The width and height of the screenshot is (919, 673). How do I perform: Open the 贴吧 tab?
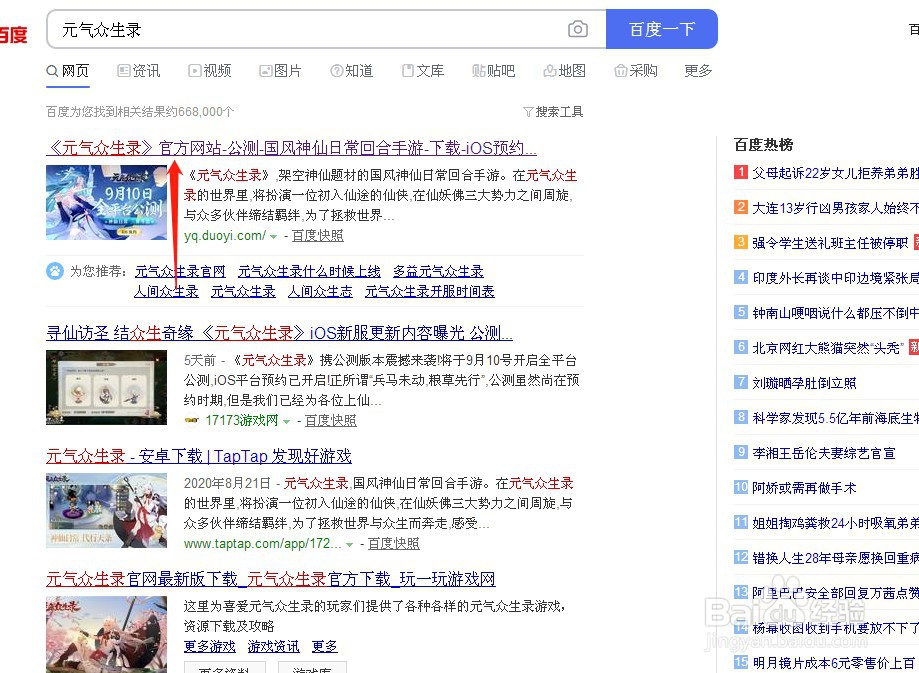point(493,71)
